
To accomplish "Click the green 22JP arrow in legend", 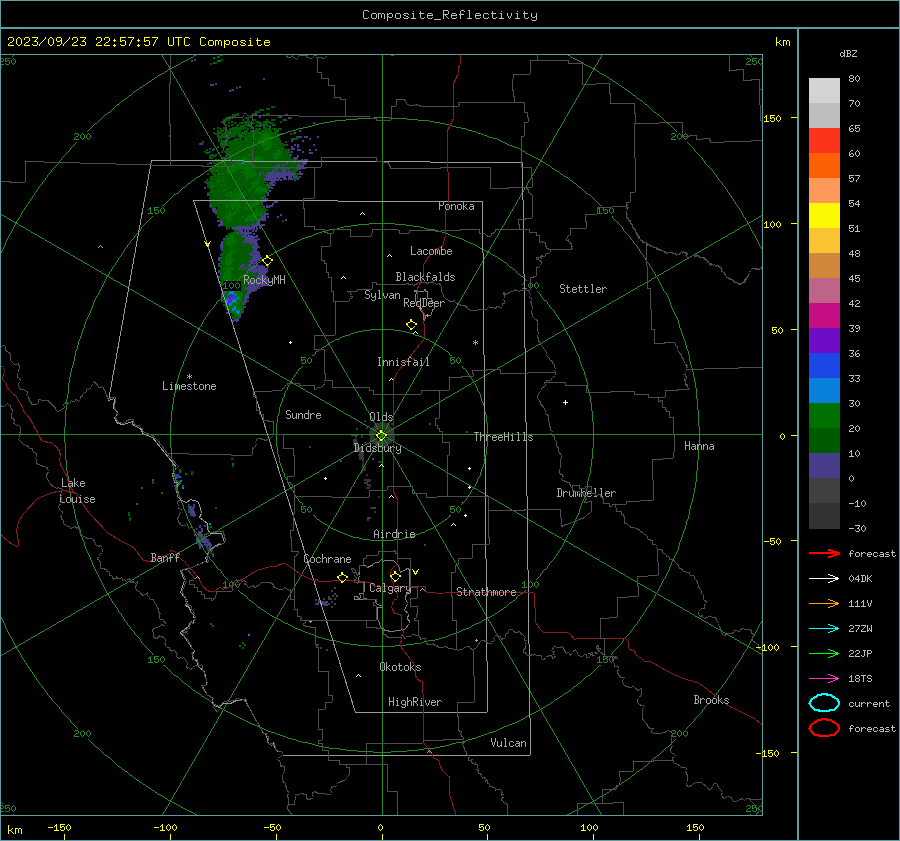I will tap(824, 653).
